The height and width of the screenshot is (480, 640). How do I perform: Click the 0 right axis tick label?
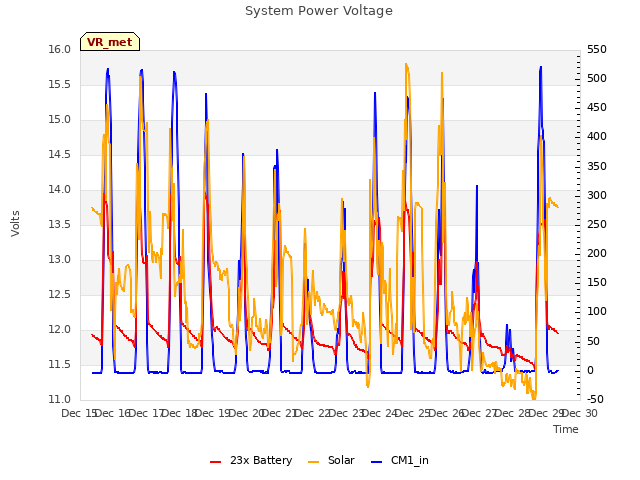590,370
